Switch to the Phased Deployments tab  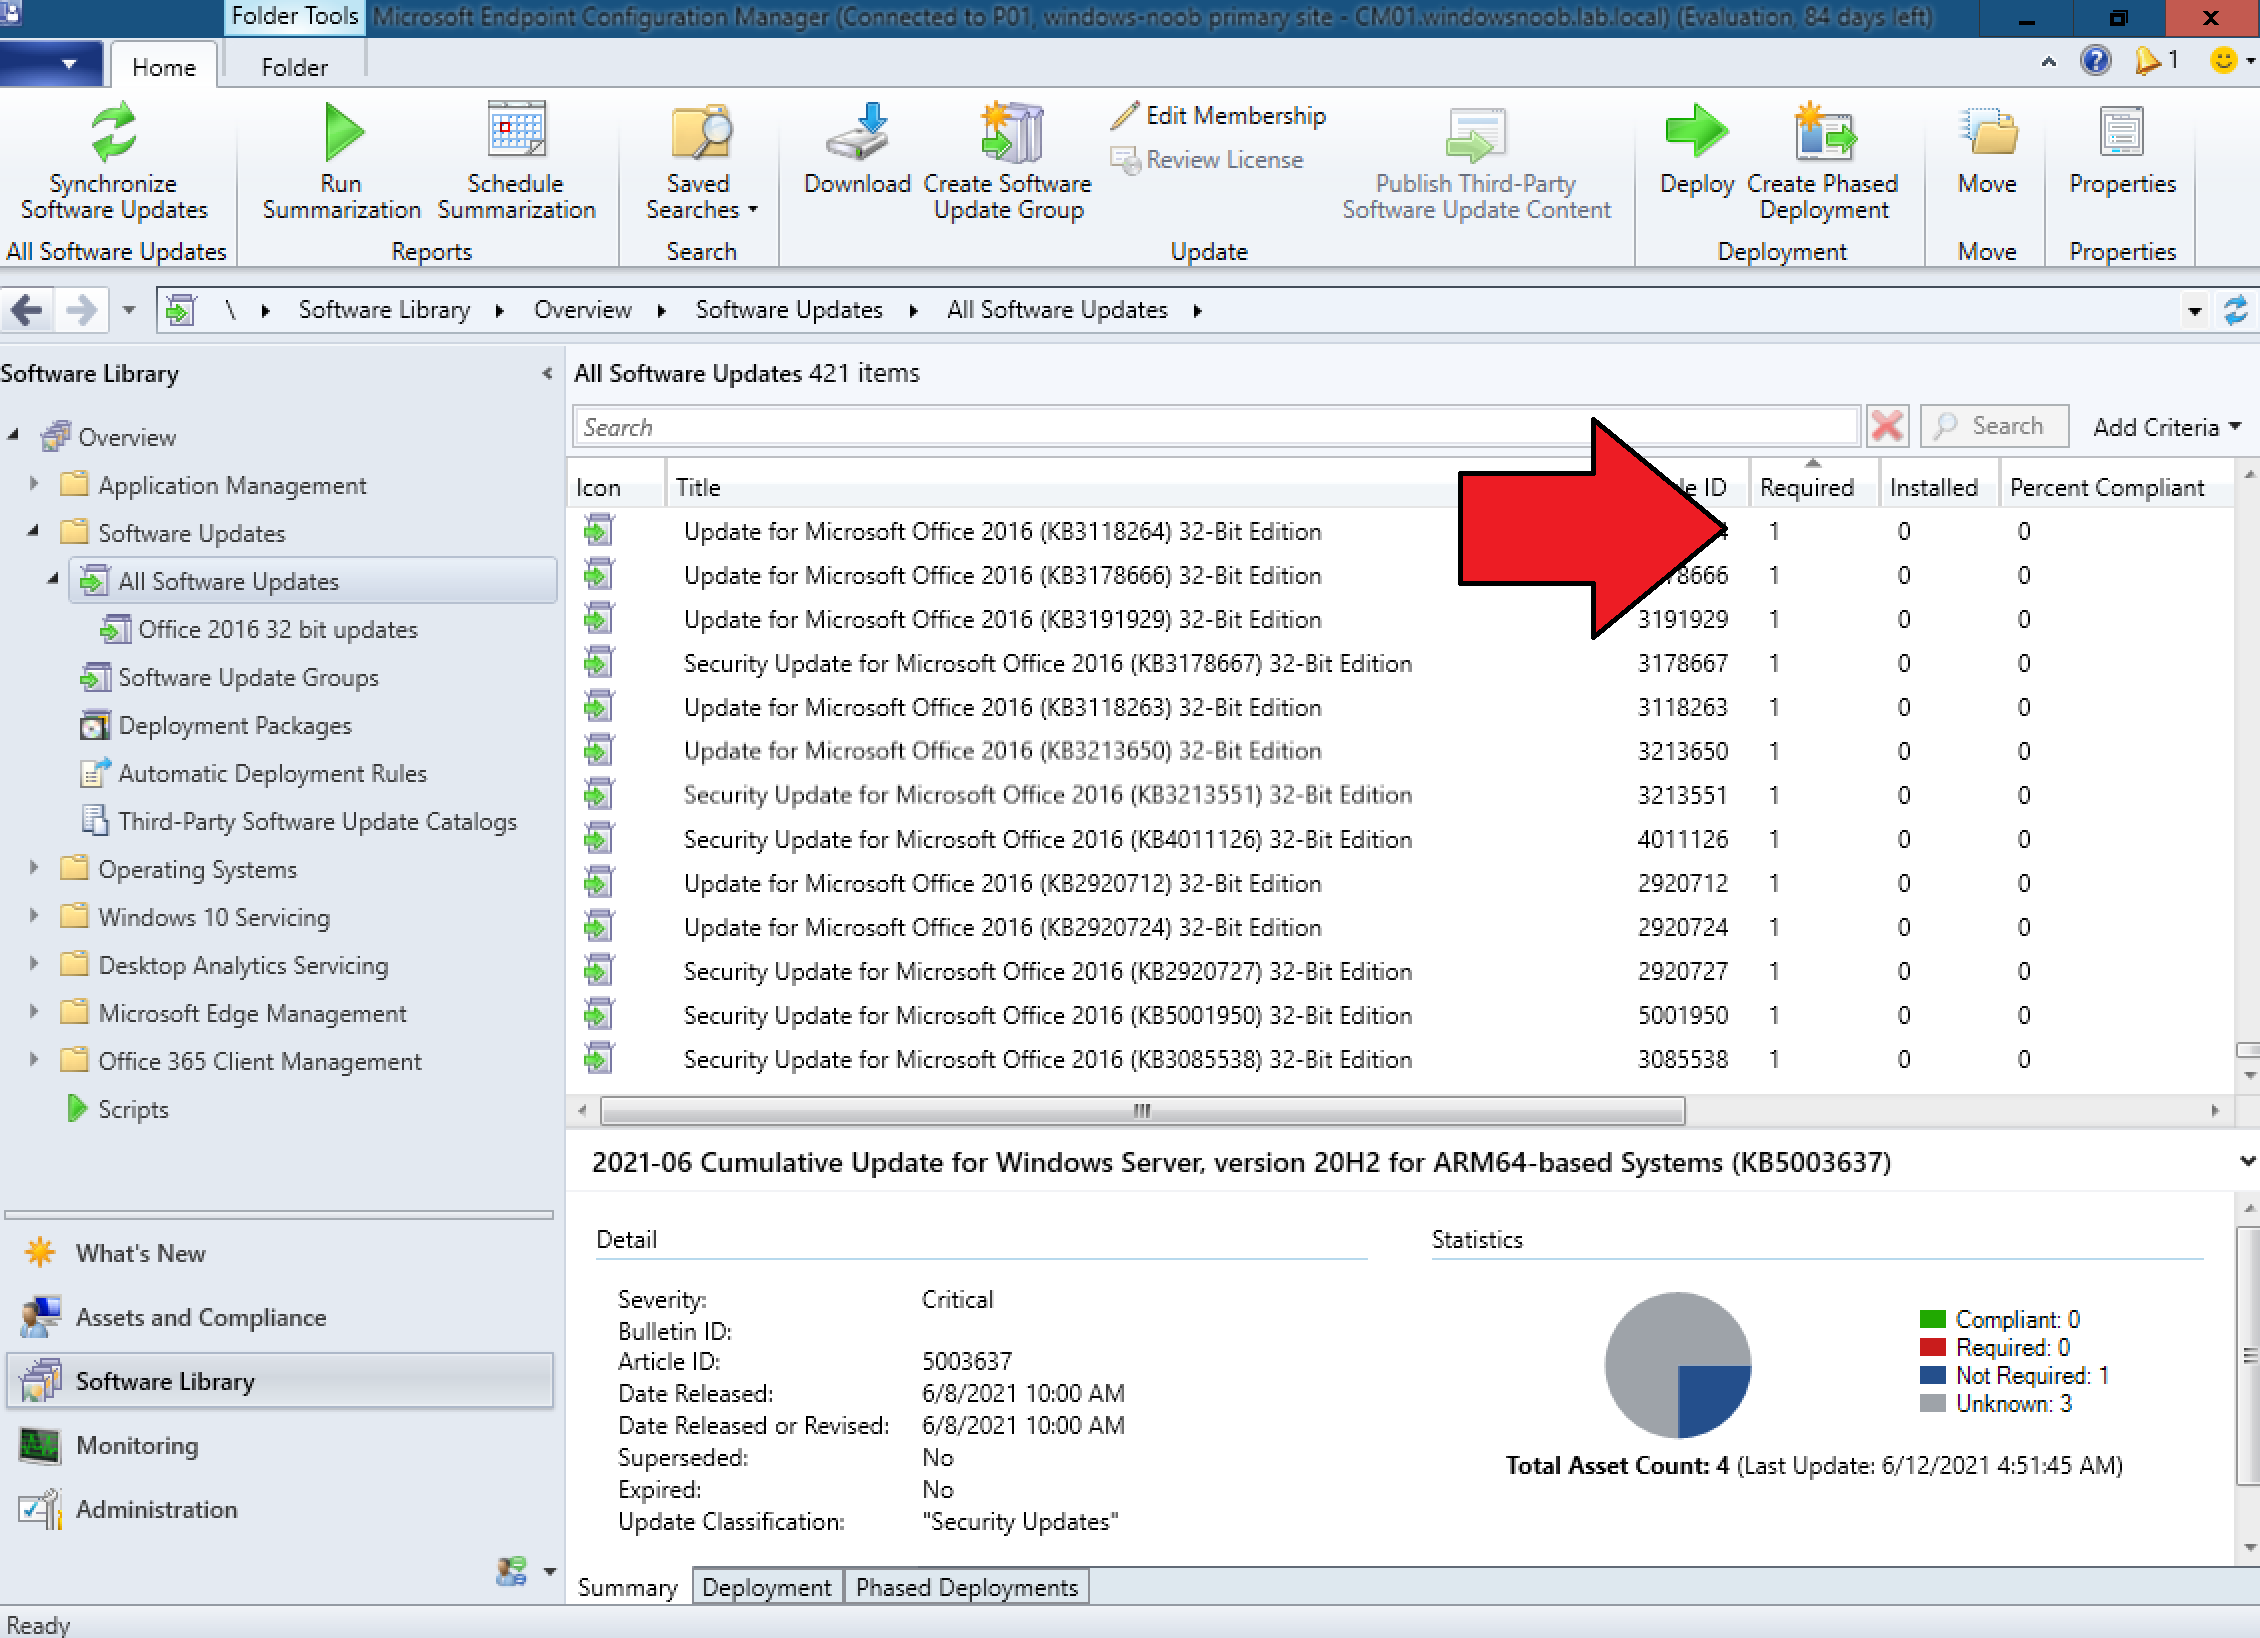[x=967, y=1587]
